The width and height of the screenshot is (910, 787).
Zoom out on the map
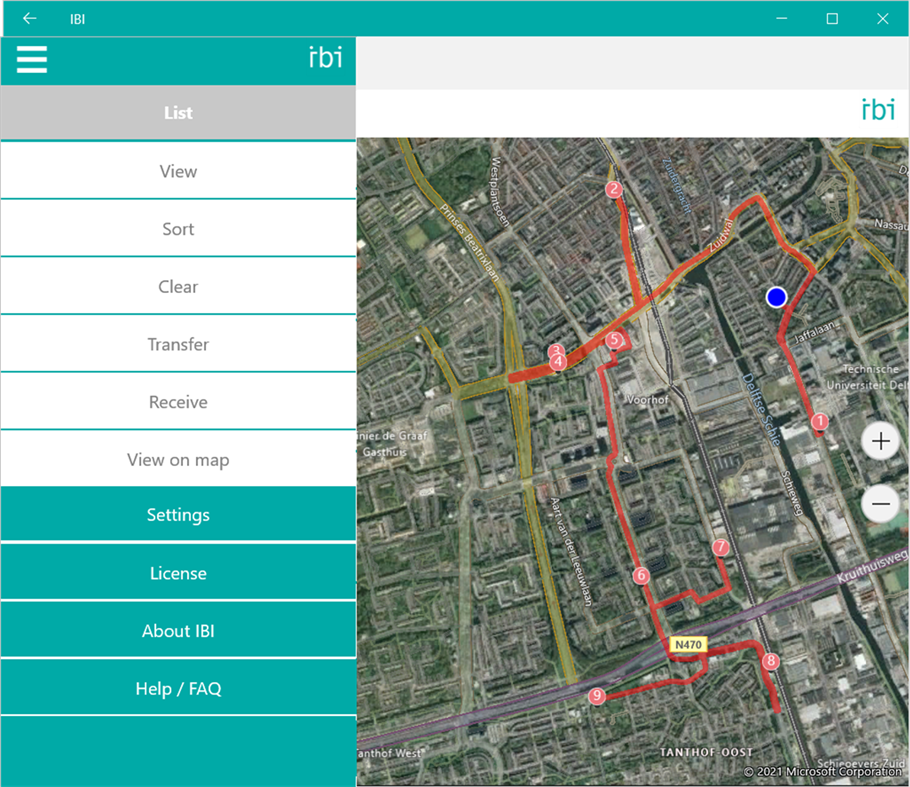click(880, 504)
